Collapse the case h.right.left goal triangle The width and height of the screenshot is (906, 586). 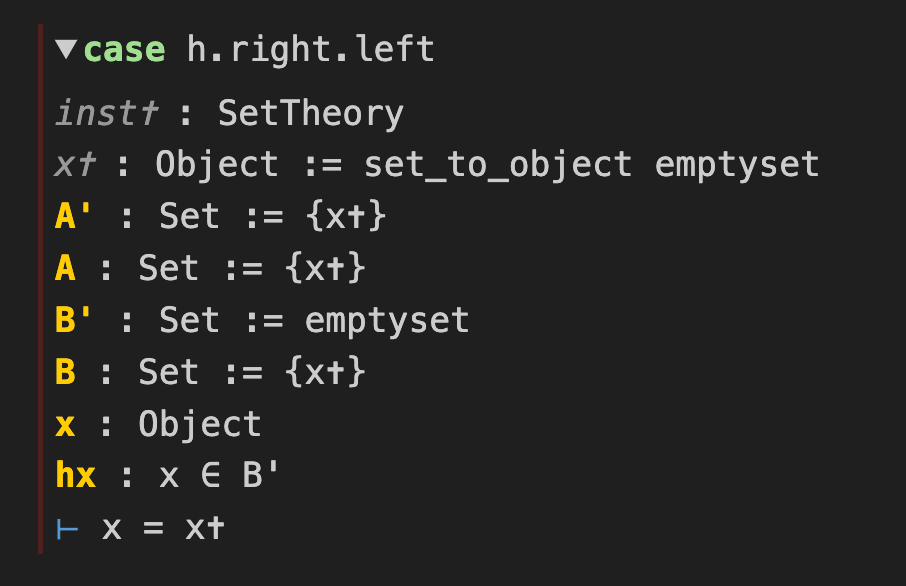pos(66,49)
